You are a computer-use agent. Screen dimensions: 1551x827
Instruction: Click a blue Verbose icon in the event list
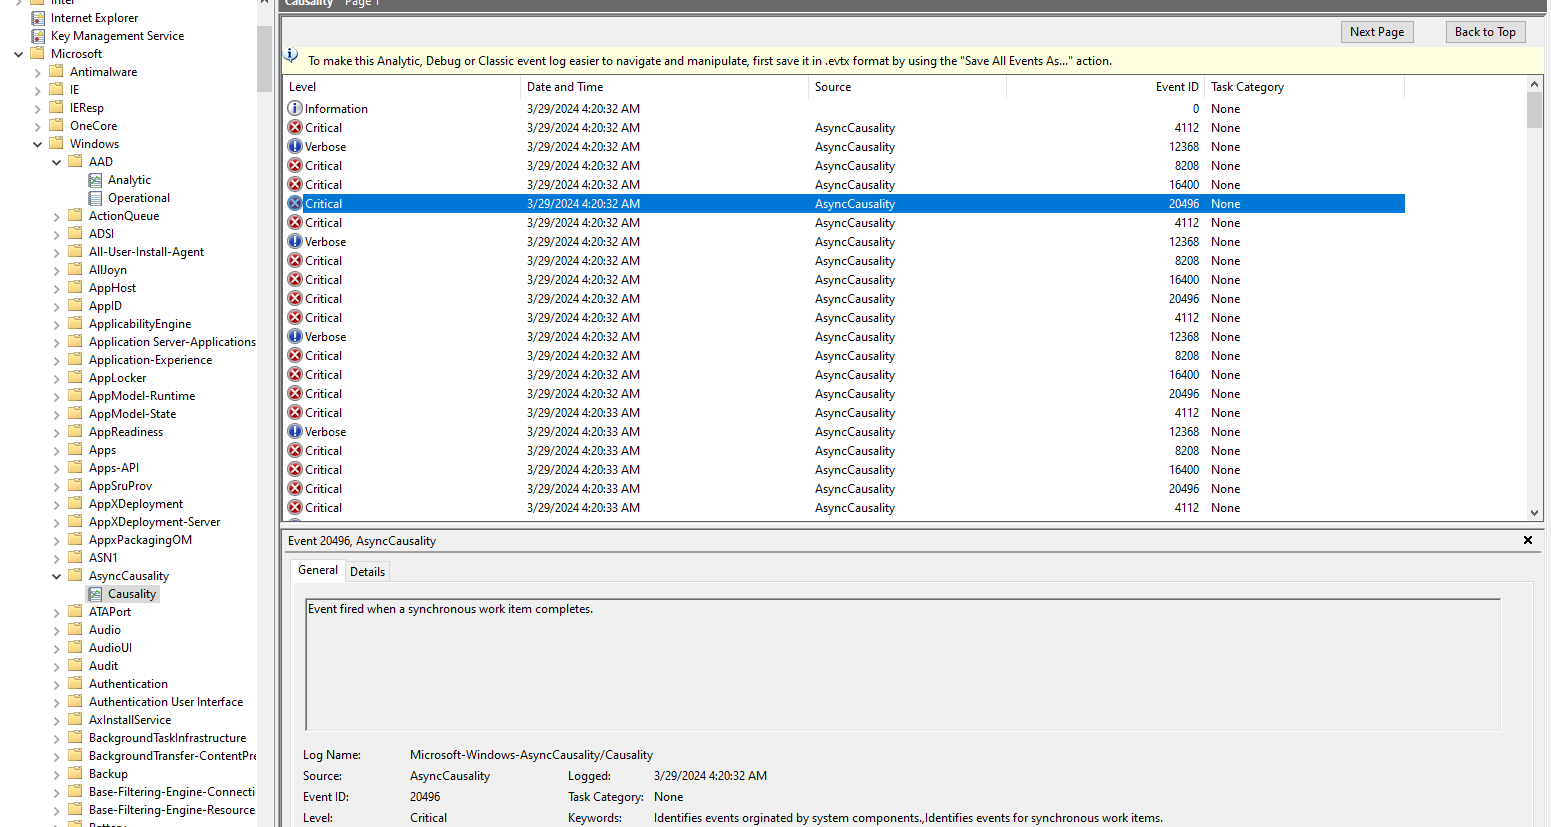295,146
